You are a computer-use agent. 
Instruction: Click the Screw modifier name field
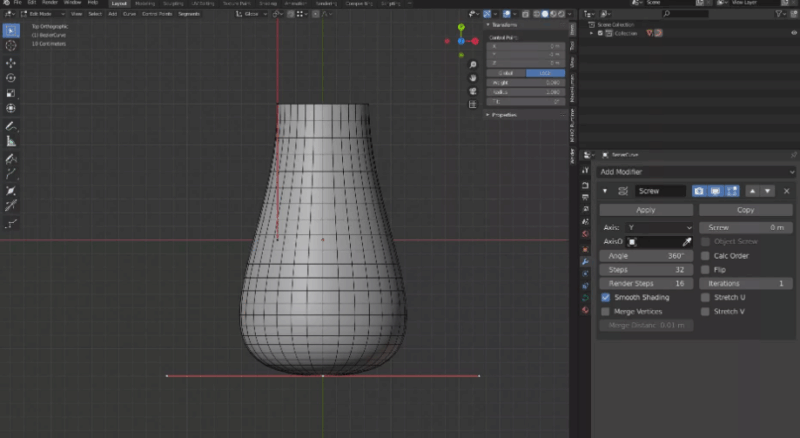[x=661, y=191]
